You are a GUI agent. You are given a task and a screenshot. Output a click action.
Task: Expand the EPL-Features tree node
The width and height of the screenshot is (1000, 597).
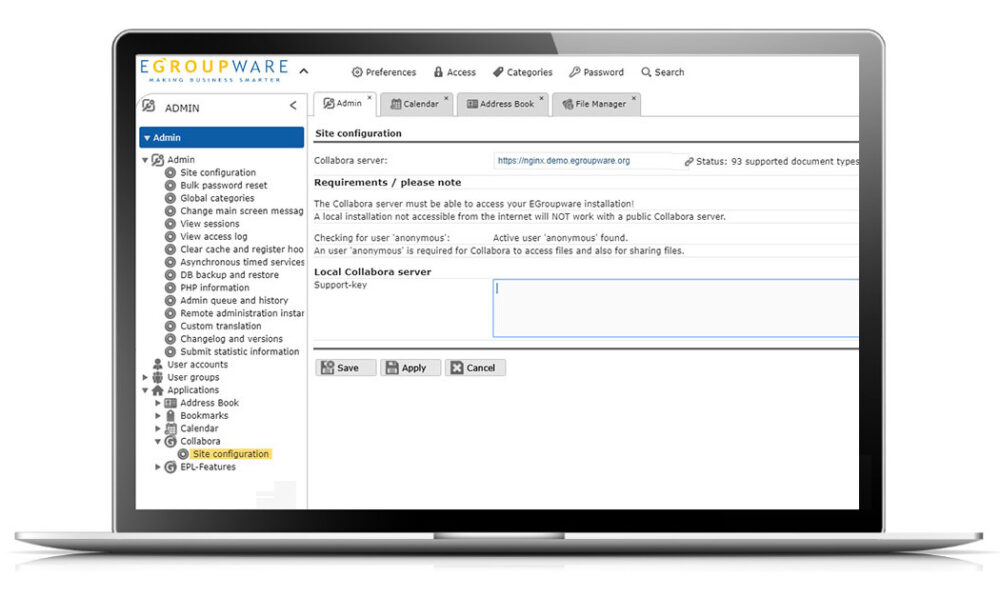point(158,467)
